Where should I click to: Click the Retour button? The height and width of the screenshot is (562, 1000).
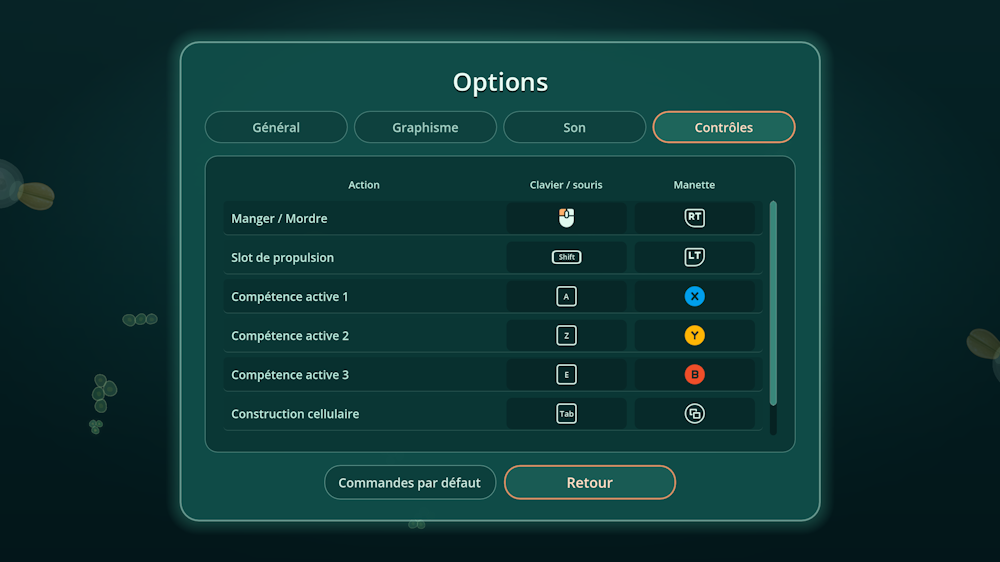[x=590, y=482]
